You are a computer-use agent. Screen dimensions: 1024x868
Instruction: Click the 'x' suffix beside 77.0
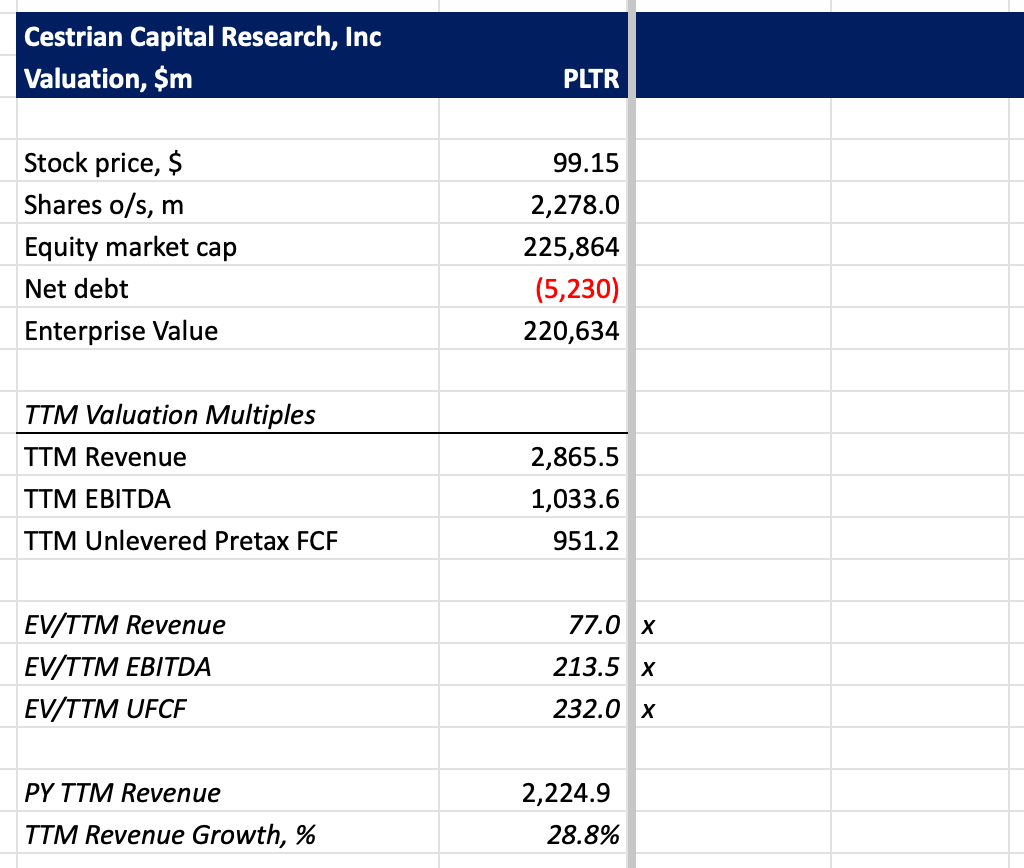pos(648,626)
